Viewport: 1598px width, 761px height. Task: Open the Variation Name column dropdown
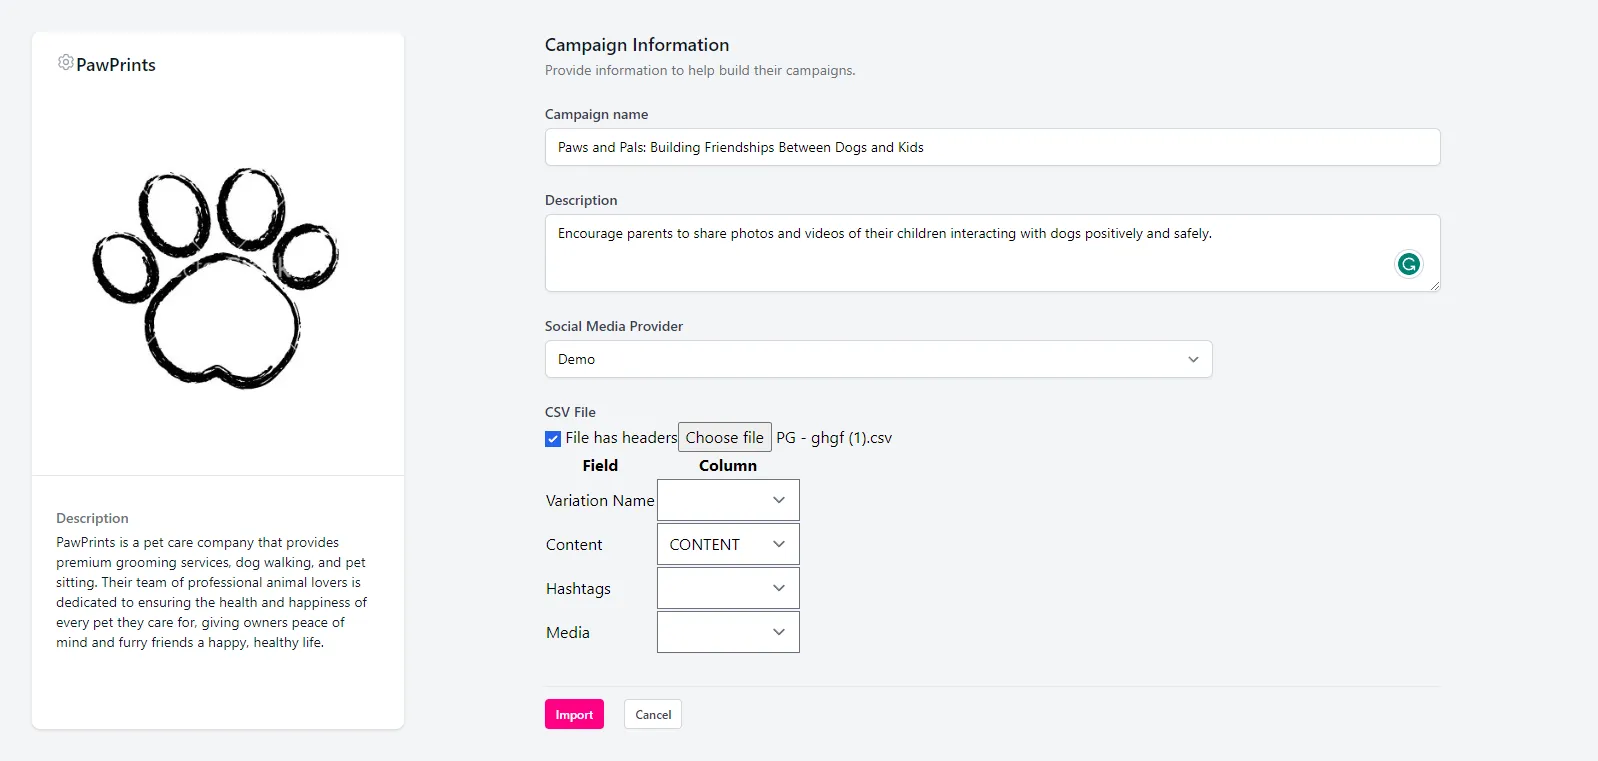728,500
